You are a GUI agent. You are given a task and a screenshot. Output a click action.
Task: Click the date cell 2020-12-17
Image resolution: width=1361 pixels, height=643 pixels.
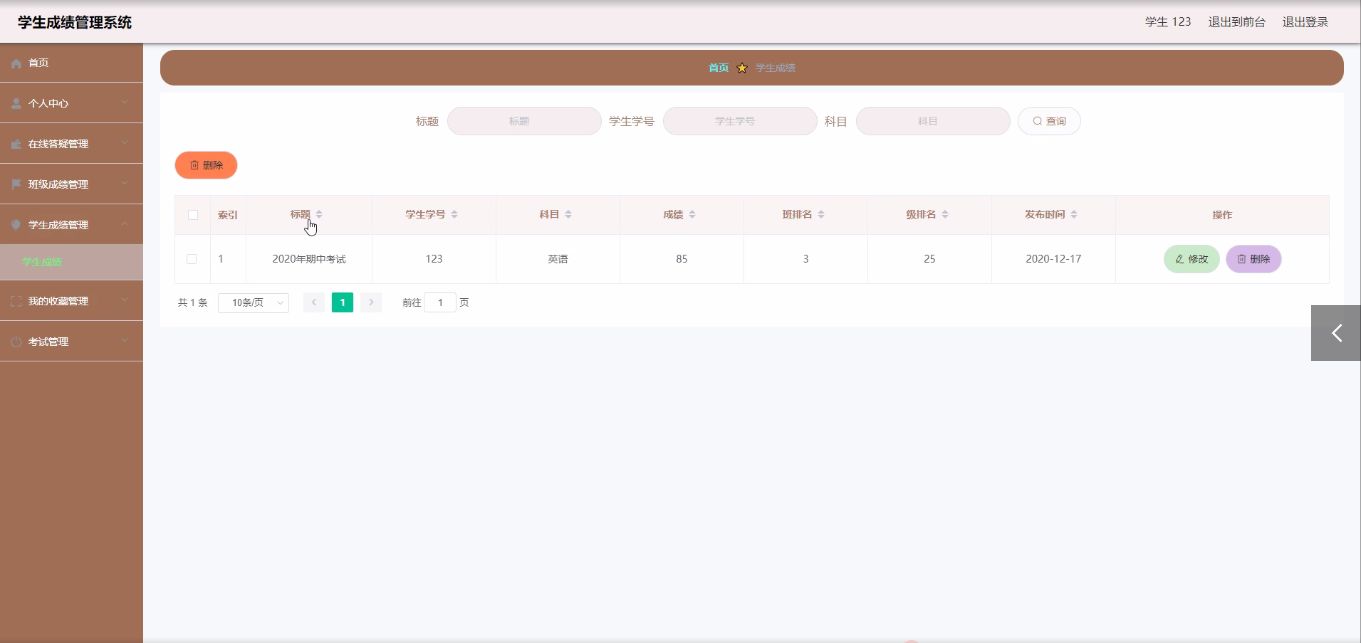[1053, 259]
